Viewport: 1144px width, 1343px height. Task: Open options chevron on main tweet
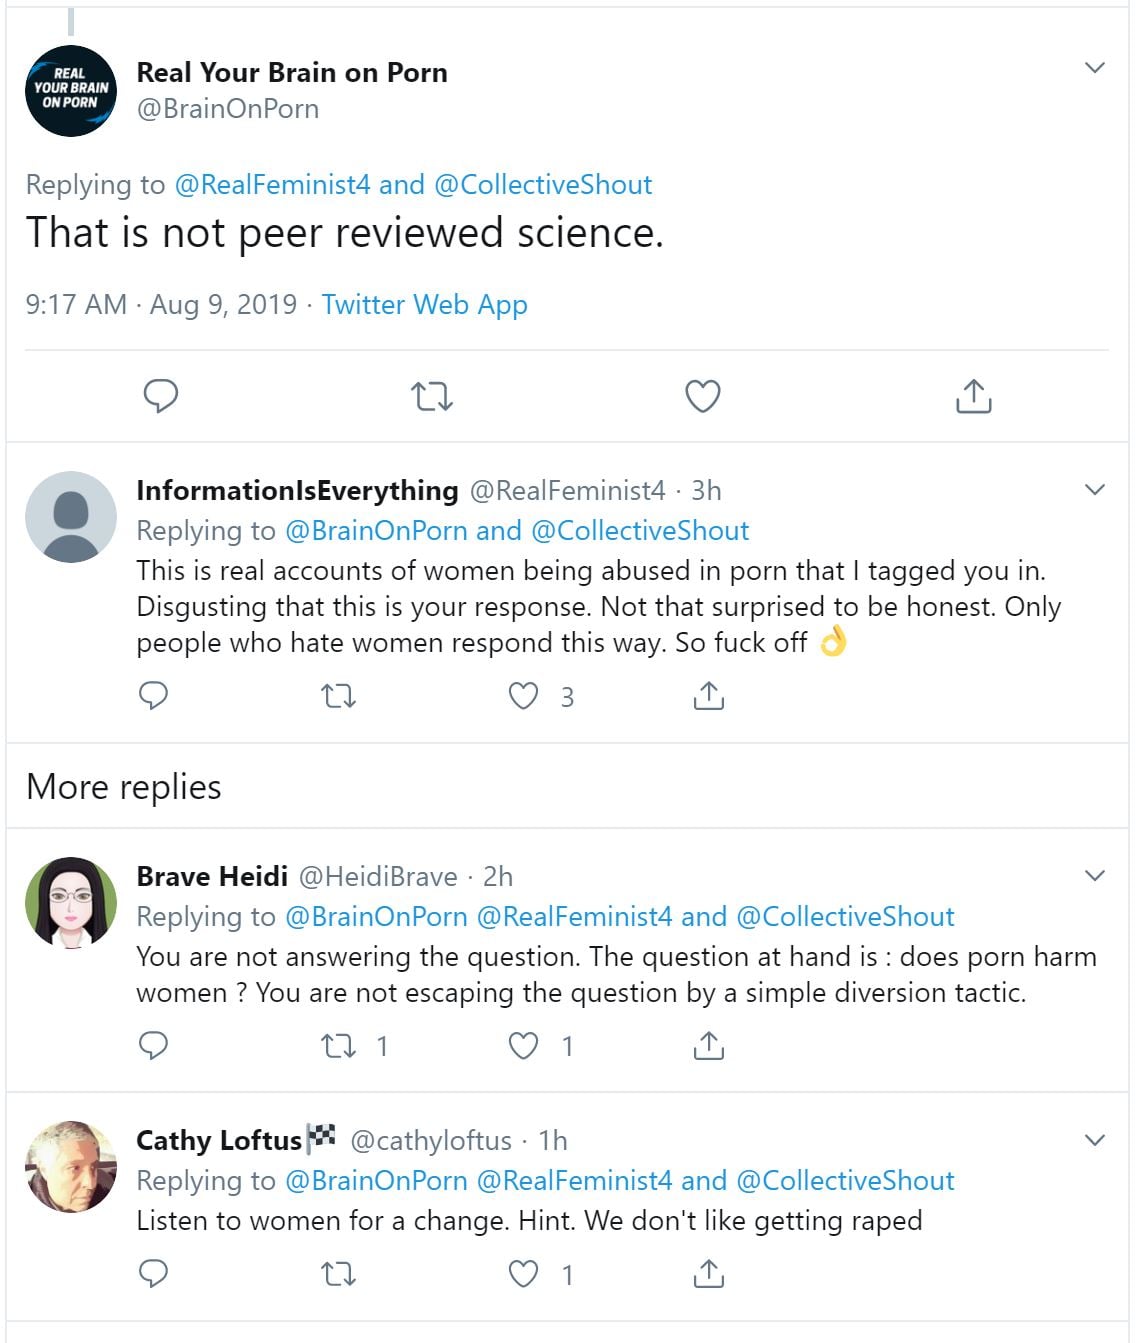(1095, 68)
